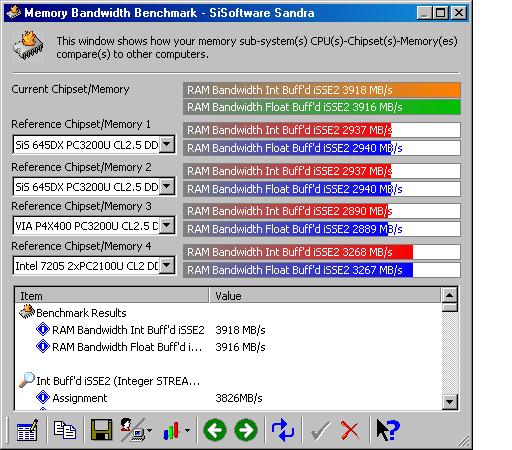Click the copy to clipboard icon
The image size is (512, 450).
[65, 430]
